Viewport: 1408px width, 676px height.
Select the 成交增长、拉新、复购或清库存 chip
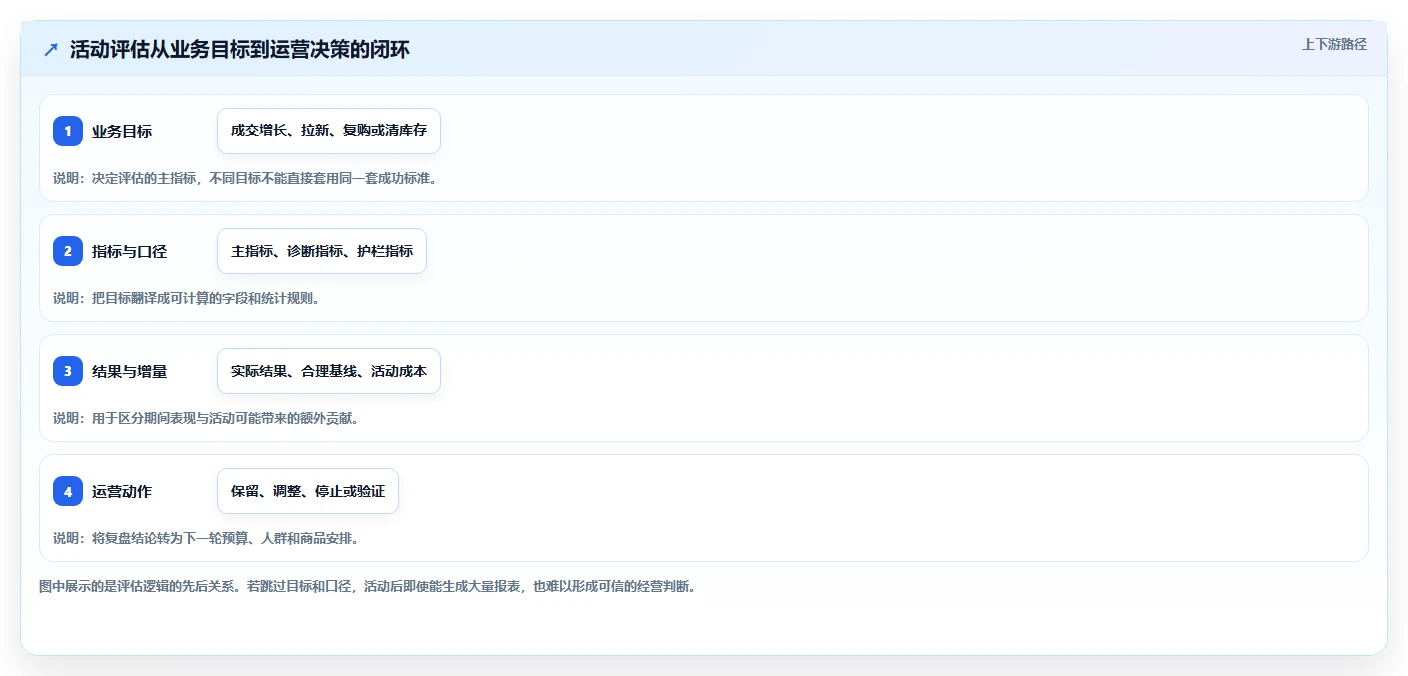[329, 131]
